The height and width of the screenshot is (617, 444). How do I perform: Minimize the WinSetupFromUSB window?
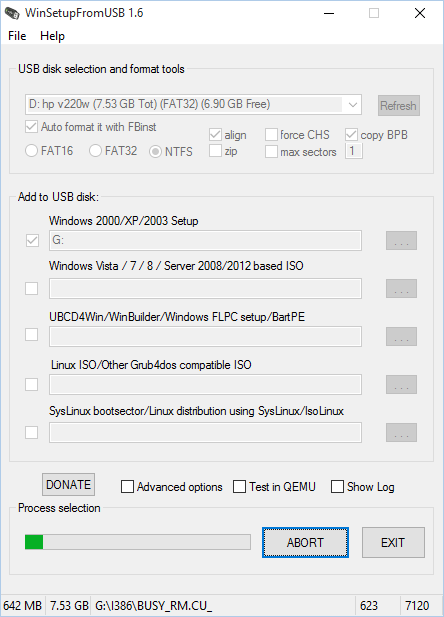click(329, 13)
